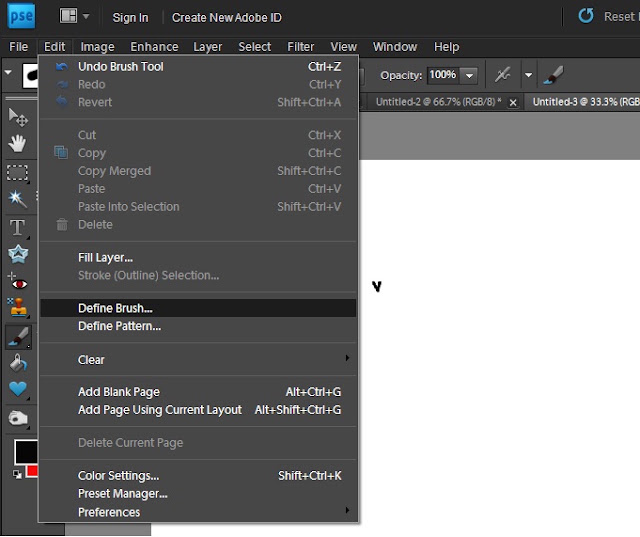Choose Define Brush... menu entry
640x537 pixels.
click(198, 308)
